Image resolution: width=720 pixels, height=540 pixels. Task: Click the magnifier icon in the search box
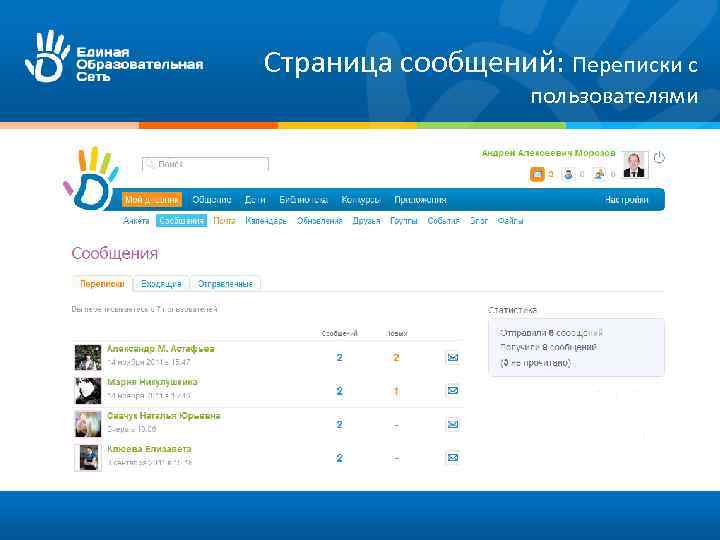[150, 164]
